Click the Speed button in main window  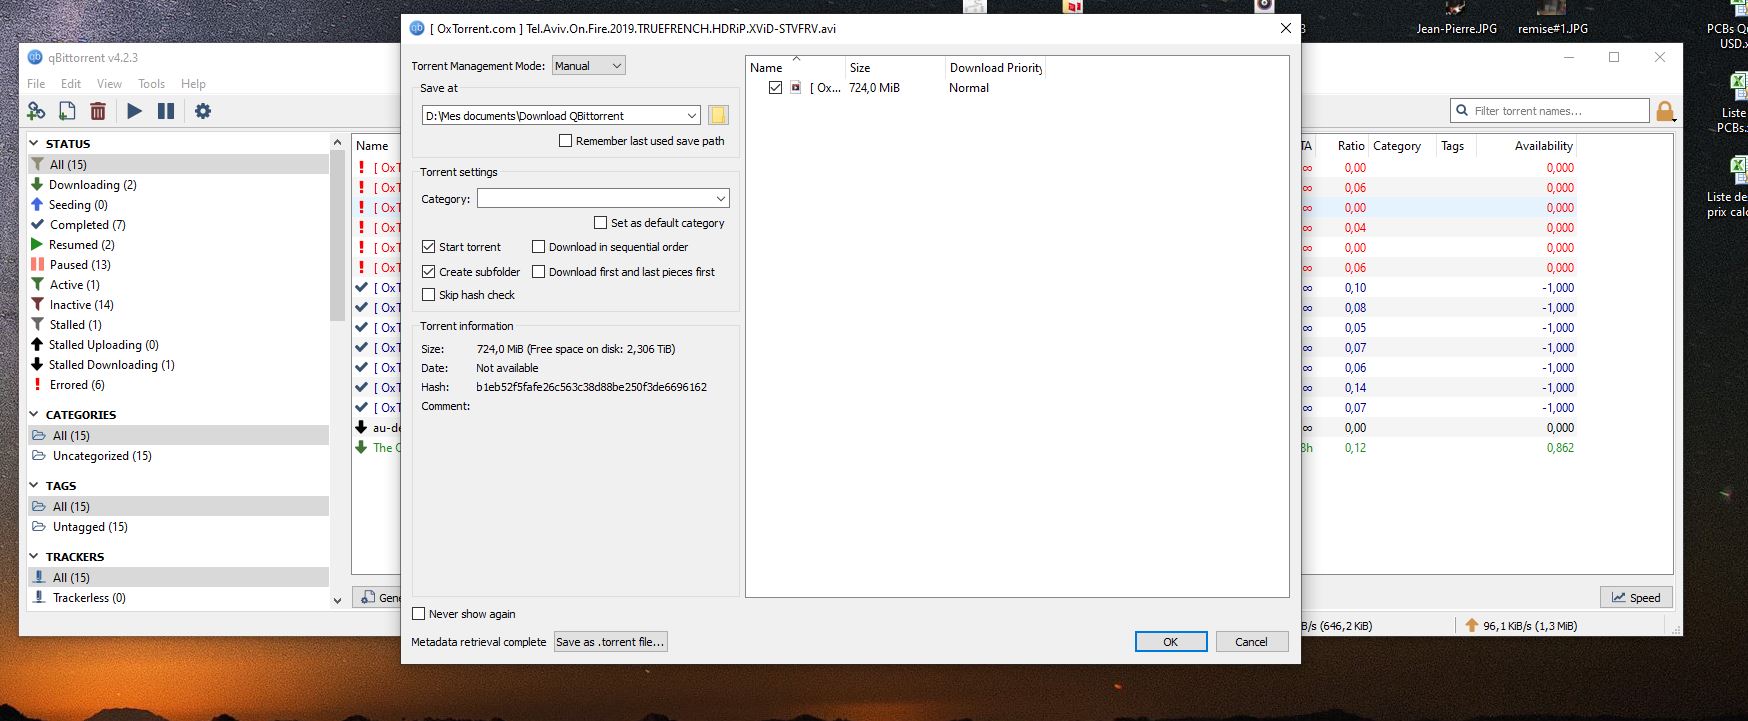point(1636,597)
